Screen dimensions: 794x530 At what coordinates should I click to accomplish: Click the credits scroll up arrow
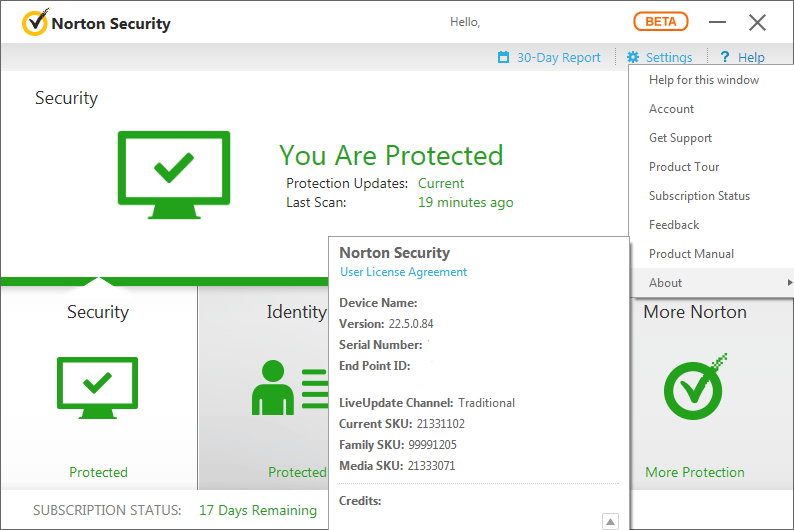pos(610,521)
